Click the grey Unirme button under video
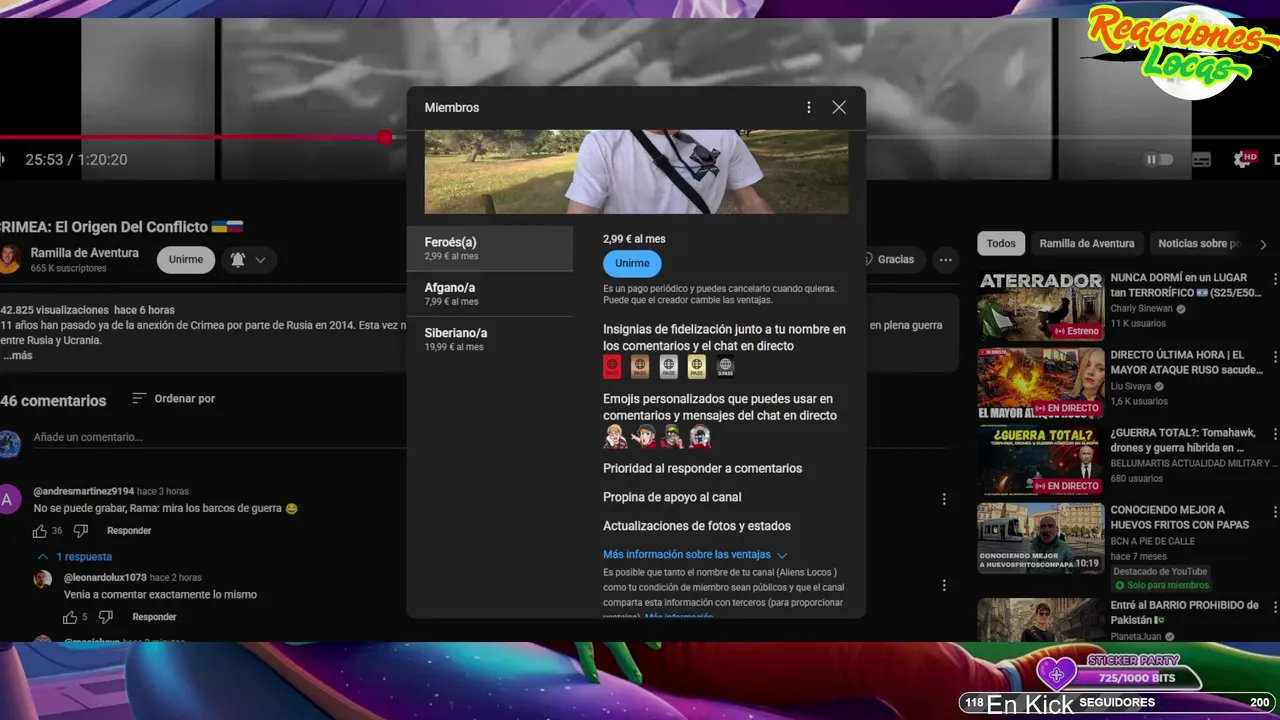The height and width of the screenshot is (720, 1280). (x=186, y=259)
